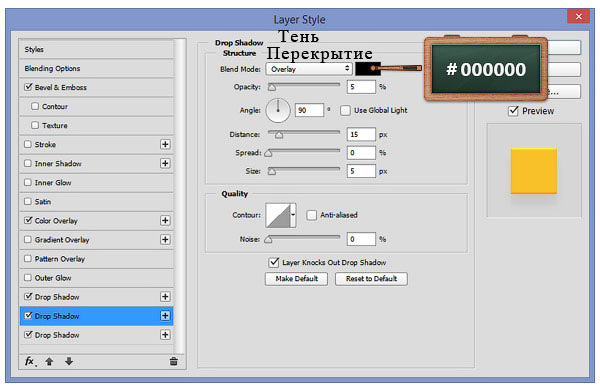The height and width of the screenshot is (390, 600).
Task: Click the Contour curve thumbnail
Action: coord(278,215)
